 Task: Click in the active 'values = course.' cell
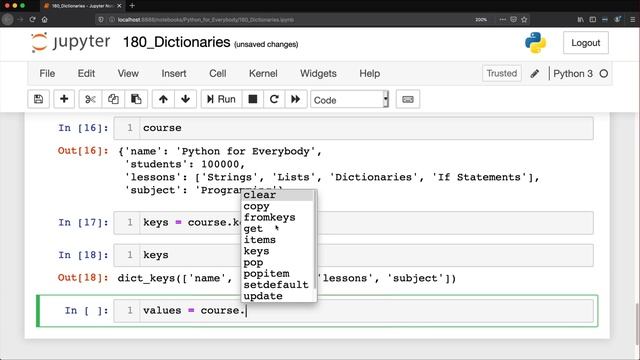pyautogui.click(x=353, y=311)
